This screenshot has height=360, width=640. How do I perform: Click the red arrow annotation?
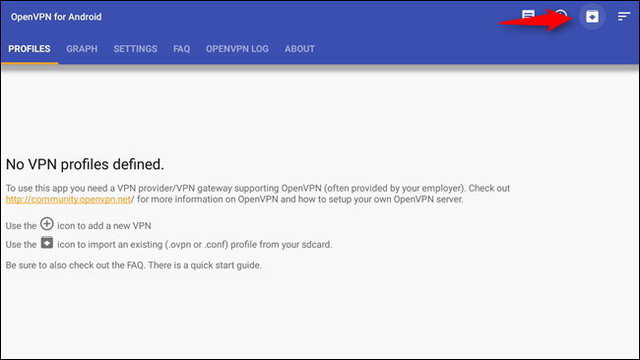click(x=536, y=20)
